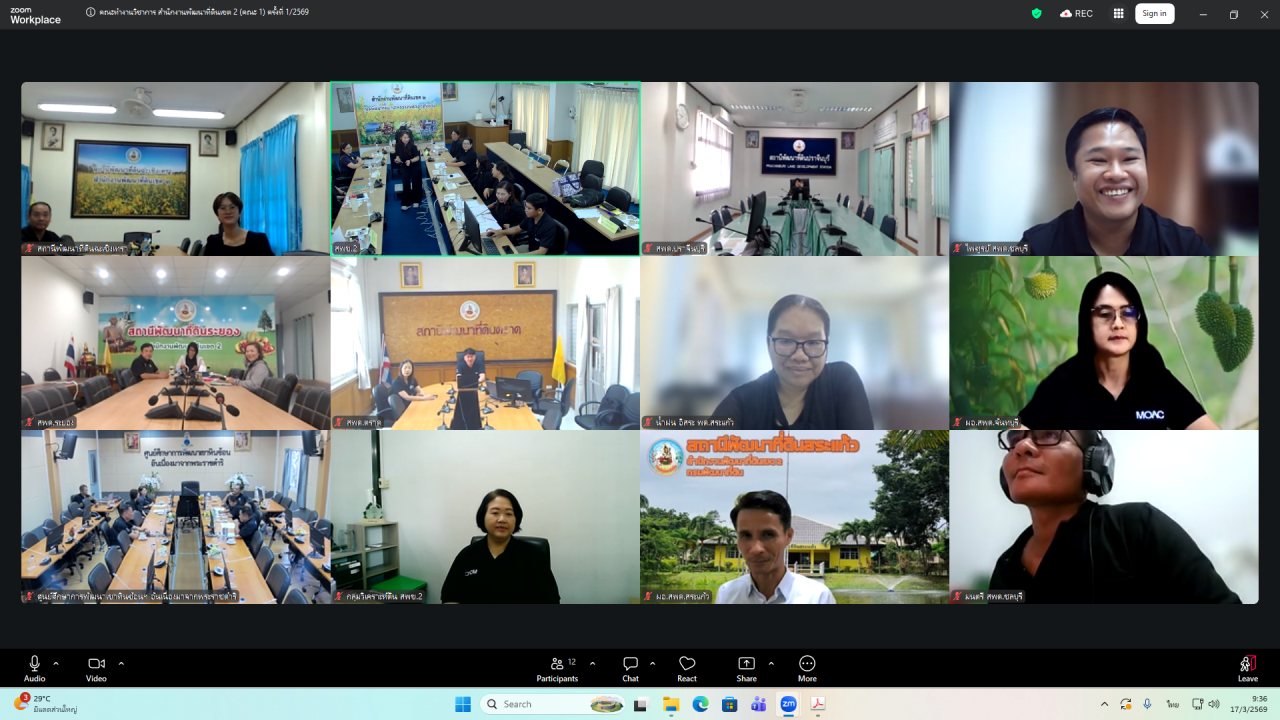Click the Sign in button

[1154, 13]
